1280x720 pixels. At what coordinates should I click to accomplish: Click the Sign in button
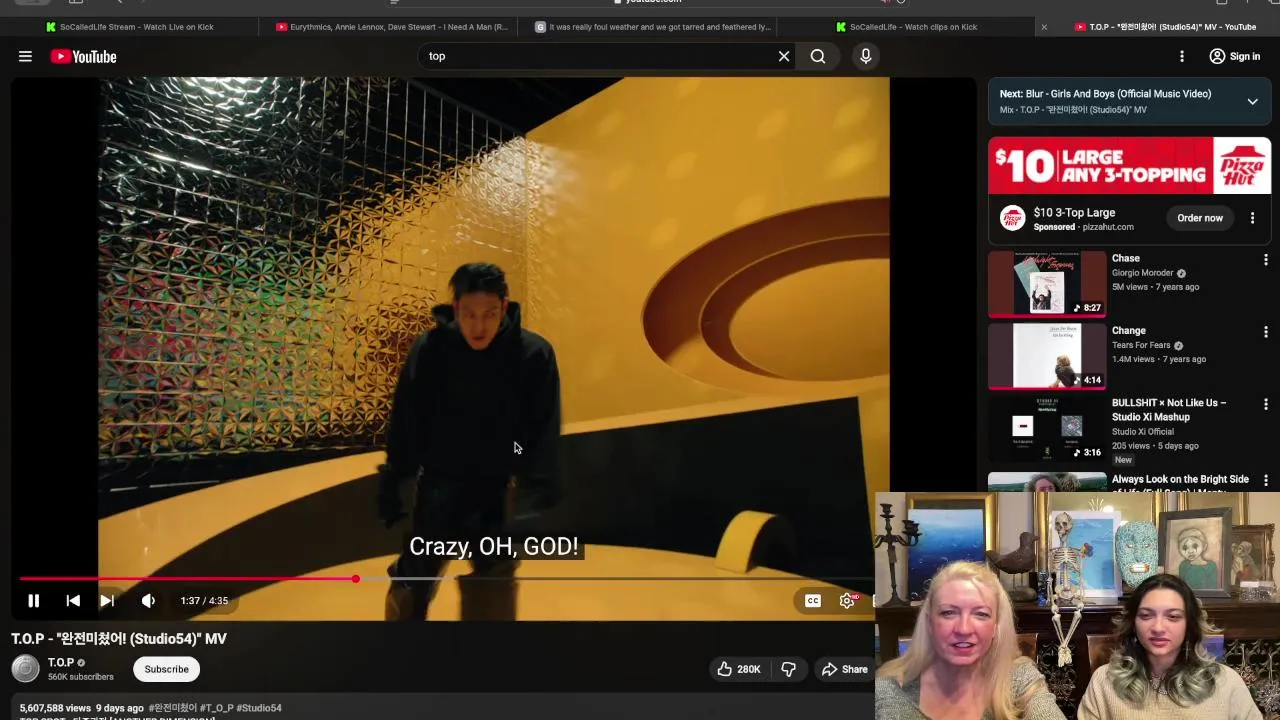pos(1235,56)
